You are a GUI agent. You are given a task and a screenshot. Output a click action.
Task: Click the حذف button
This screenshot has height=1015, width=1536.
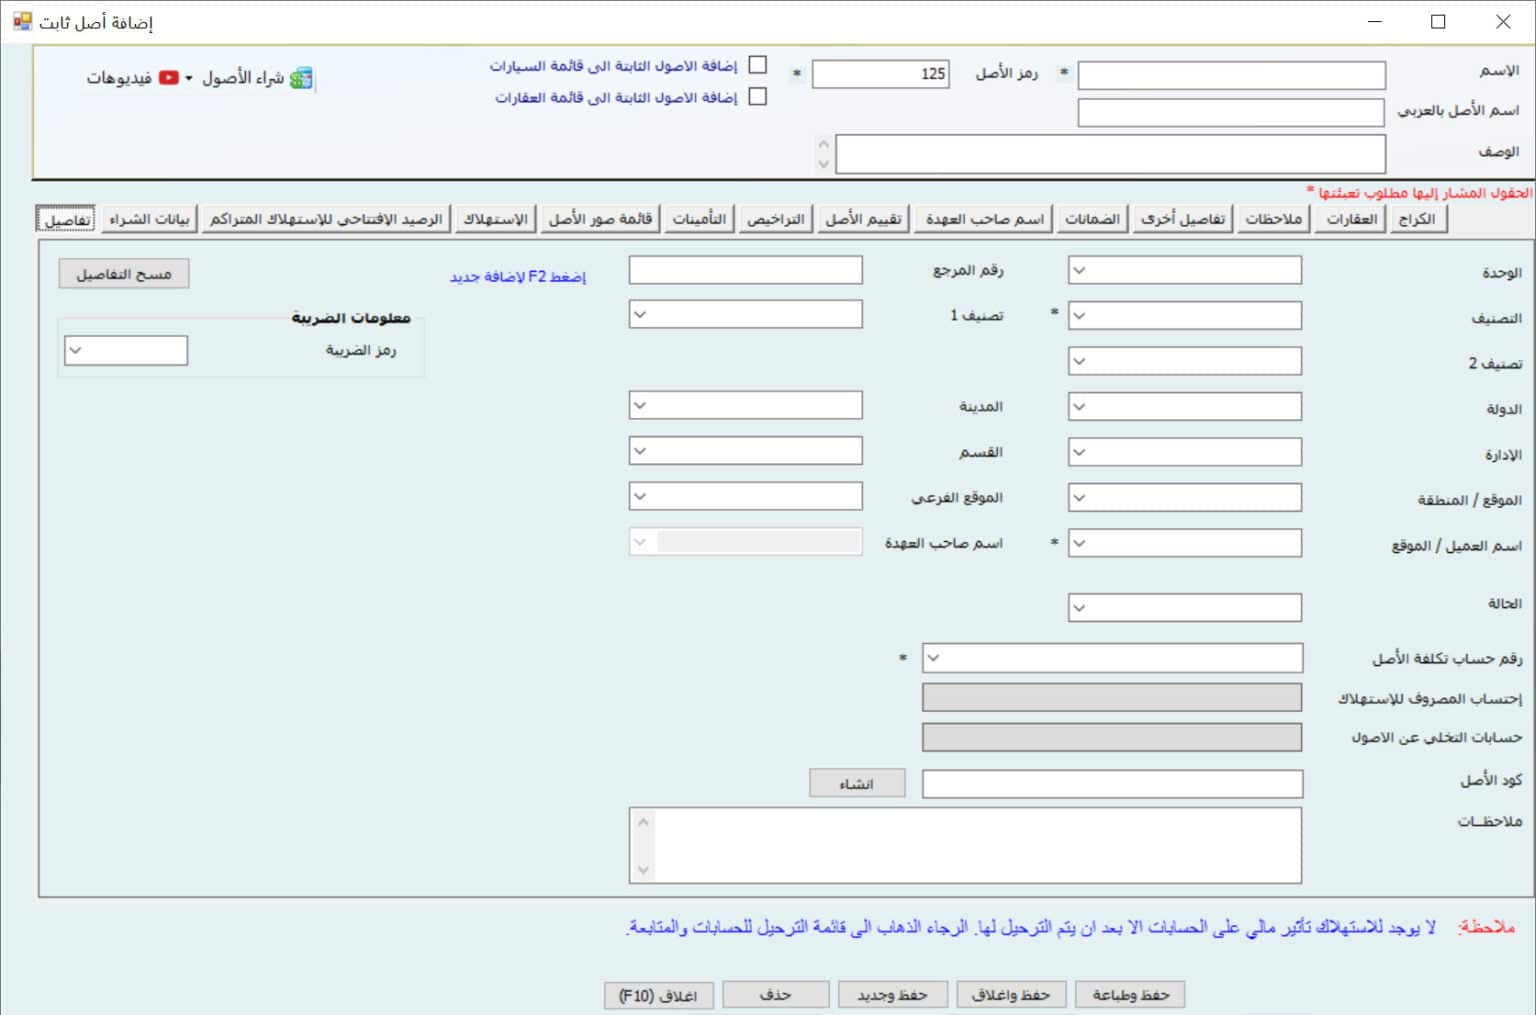[x=775, y=995]
